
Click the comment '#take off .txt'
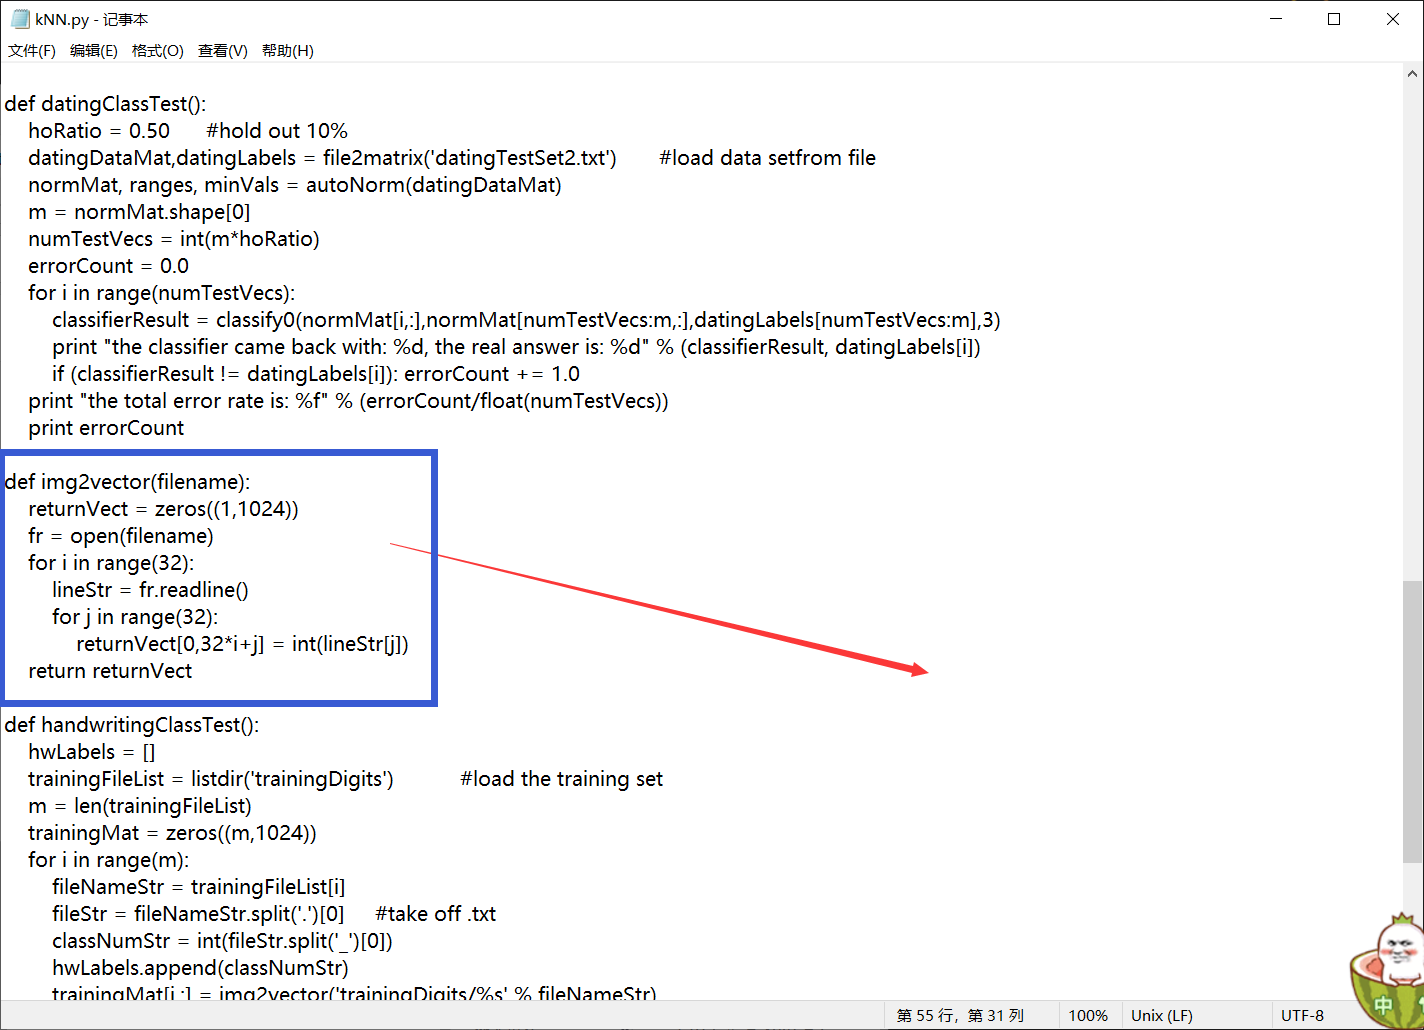(435, 914)
